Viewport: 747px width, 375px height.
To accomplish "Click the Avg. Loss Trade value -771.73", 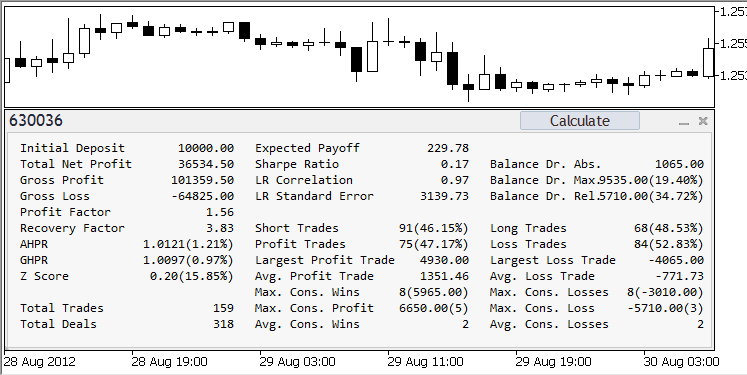I will (x=679, y=276).
